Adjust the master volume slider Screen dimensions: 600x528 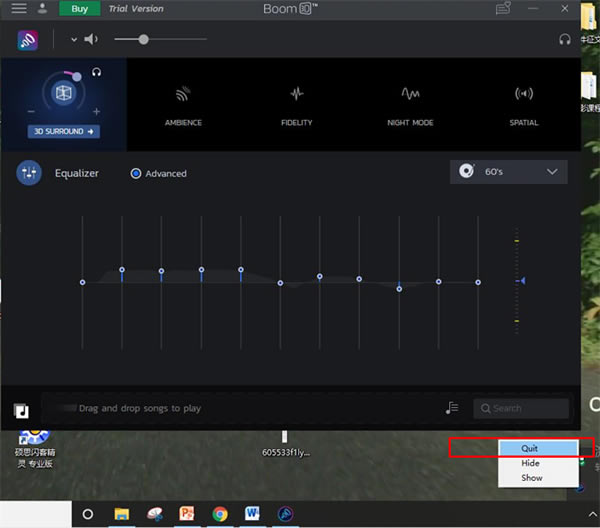coord(144,40)
